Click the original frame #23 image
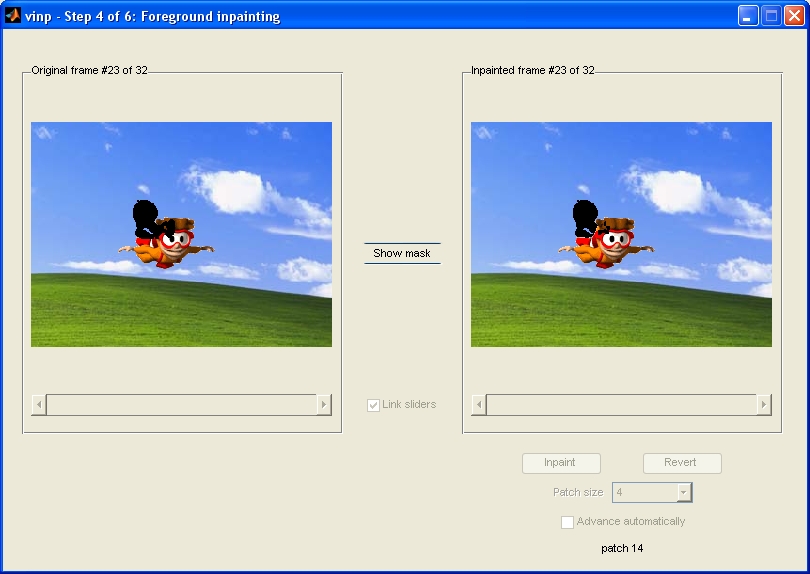The width and height of the screenshot is (810, 574). [x=181, y=234]
